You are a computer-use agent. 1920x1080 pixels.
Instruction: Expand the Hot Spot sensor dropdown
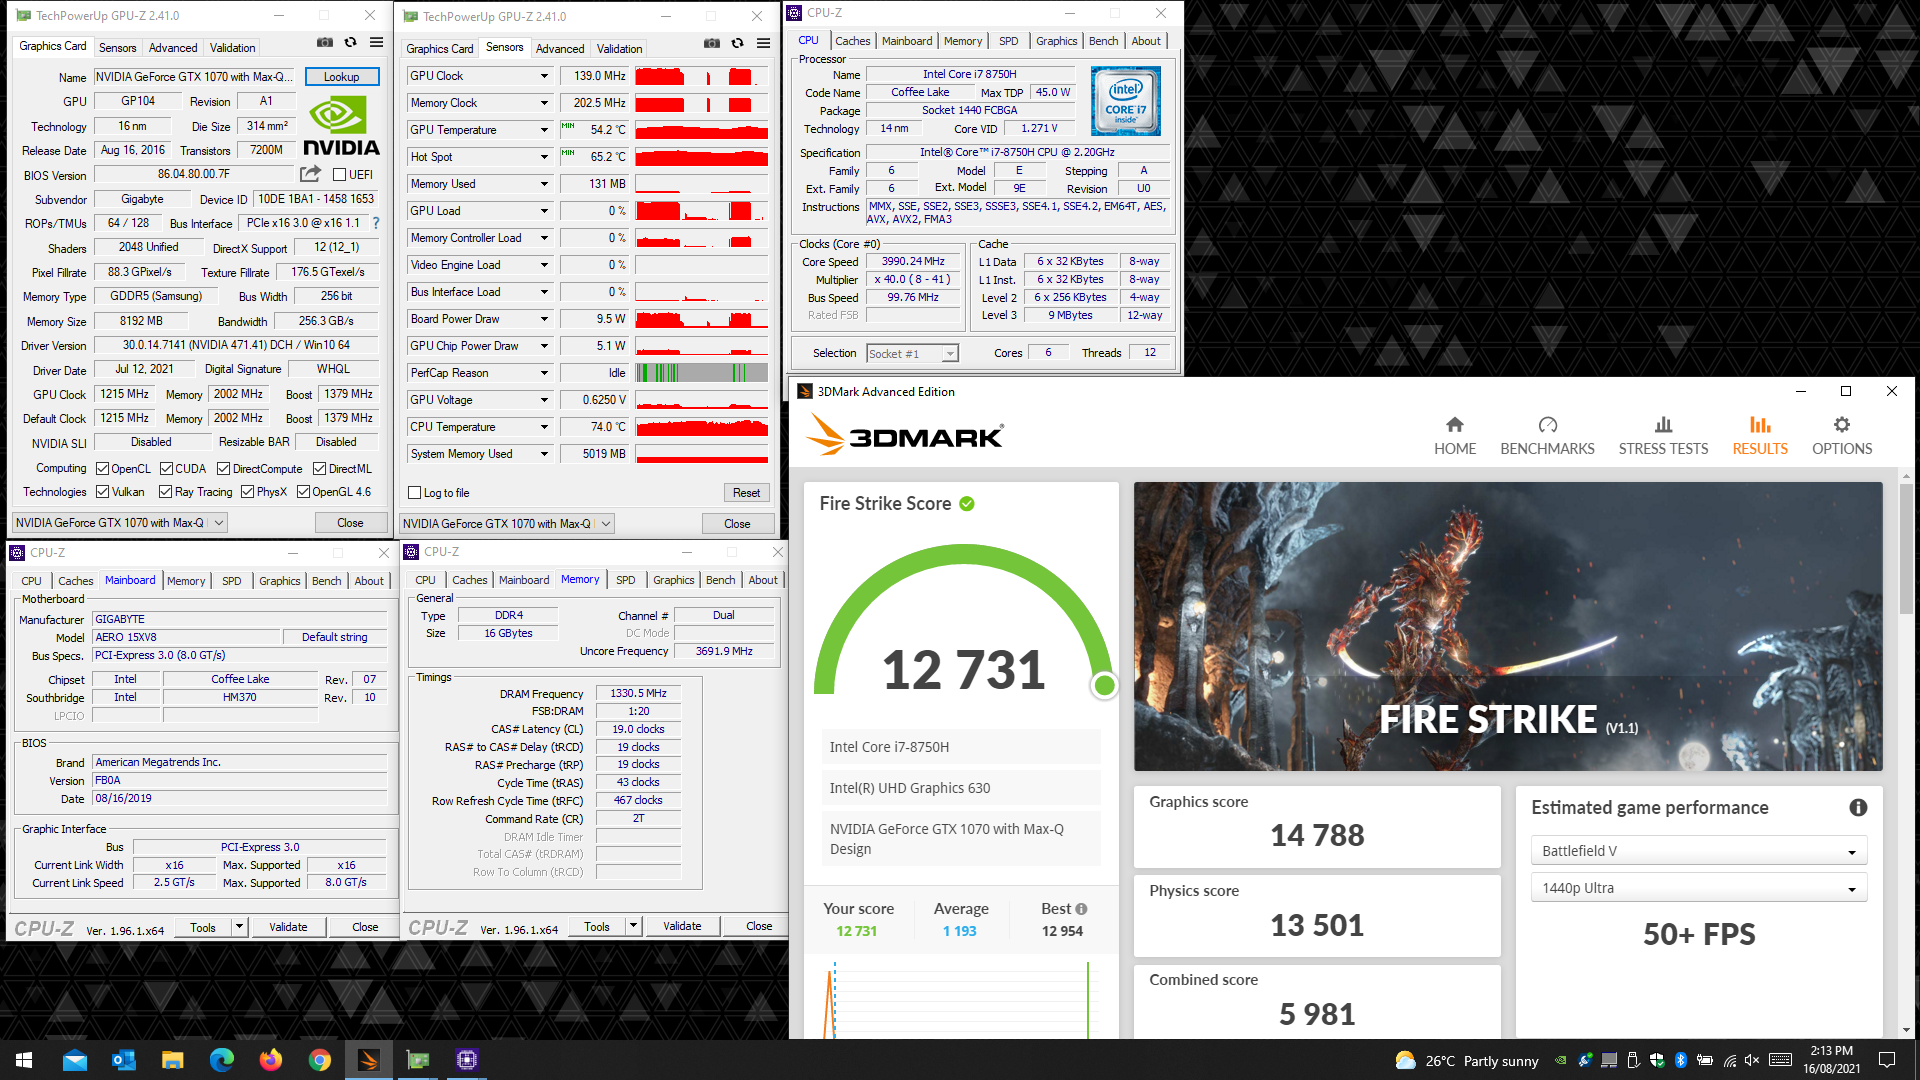coord(545,157)
